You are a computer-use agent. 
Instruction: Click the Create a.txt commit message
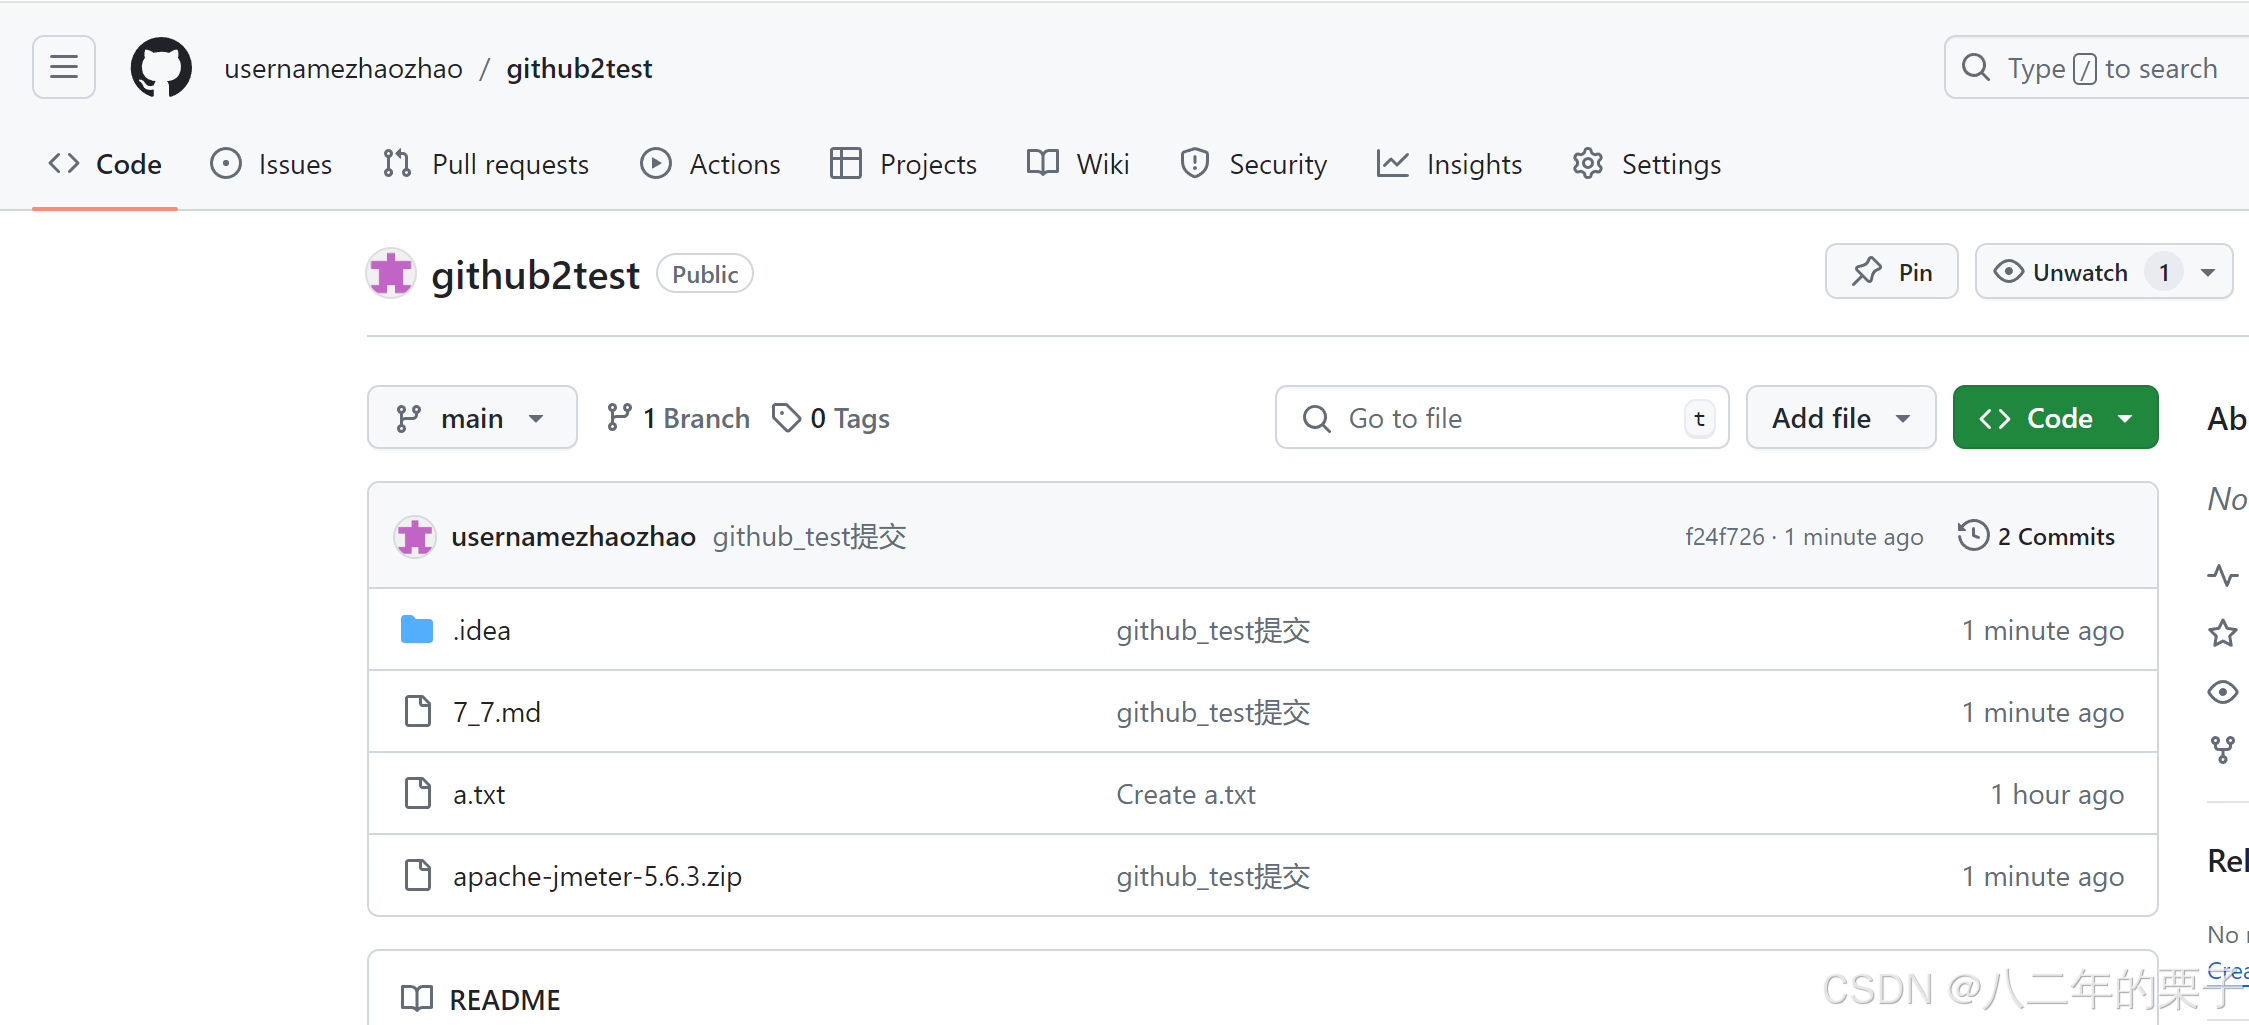[x=1186, y=794]
